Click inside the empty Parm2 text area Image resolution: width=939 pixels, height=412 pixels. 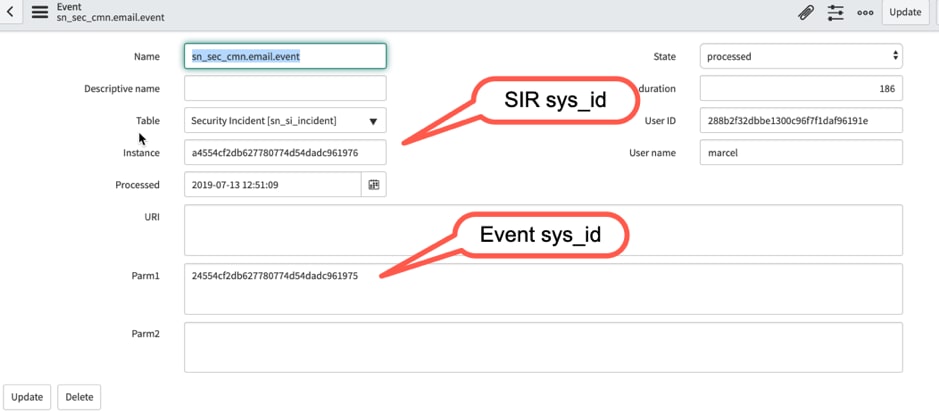point(543,347)
